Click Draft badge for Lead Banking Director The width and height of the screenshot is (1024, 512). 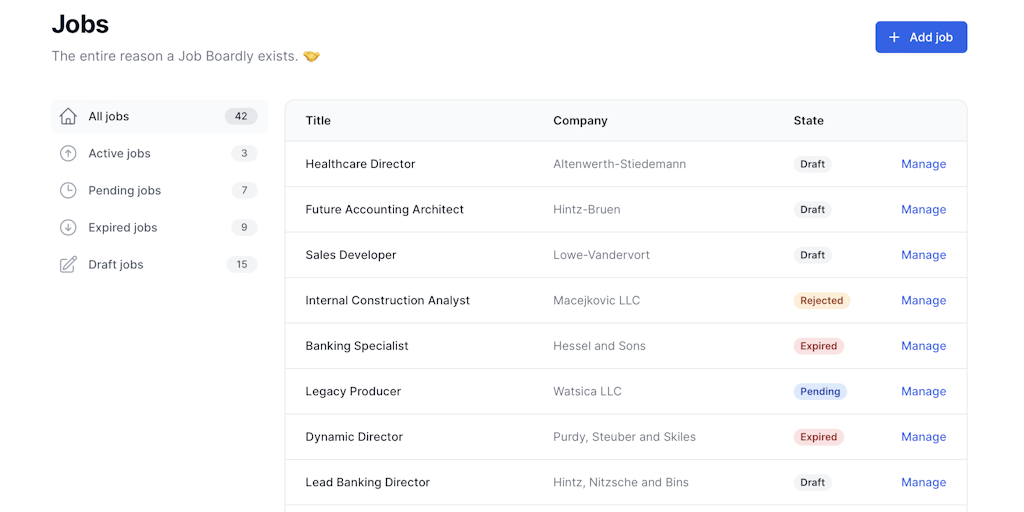coord(812,483)
